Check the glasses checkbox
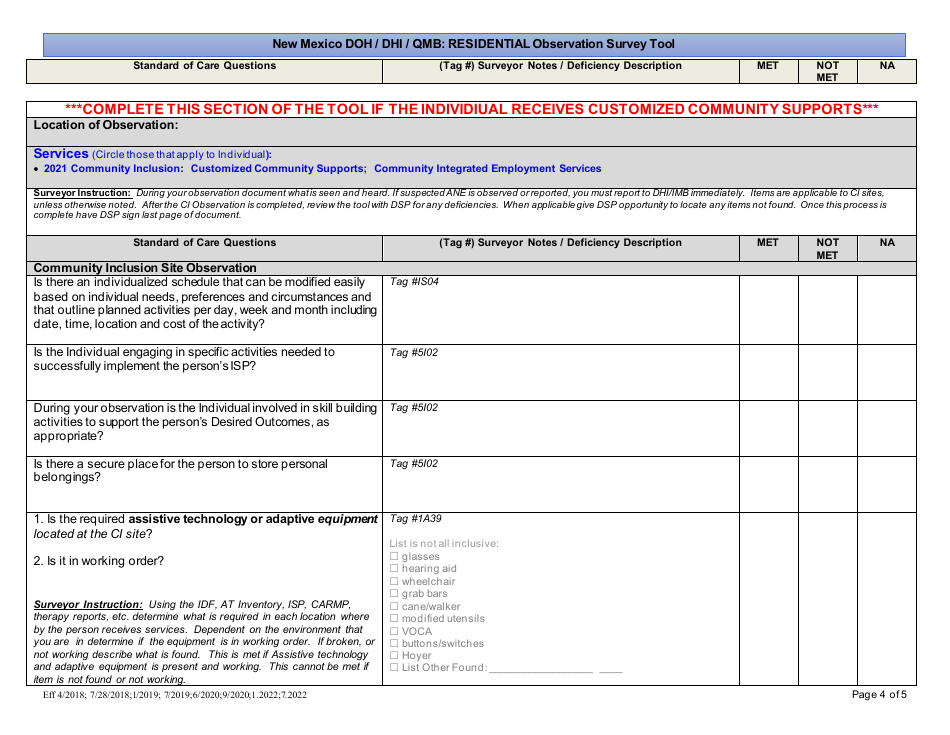950x735 pixels. (x=394, y=556)
